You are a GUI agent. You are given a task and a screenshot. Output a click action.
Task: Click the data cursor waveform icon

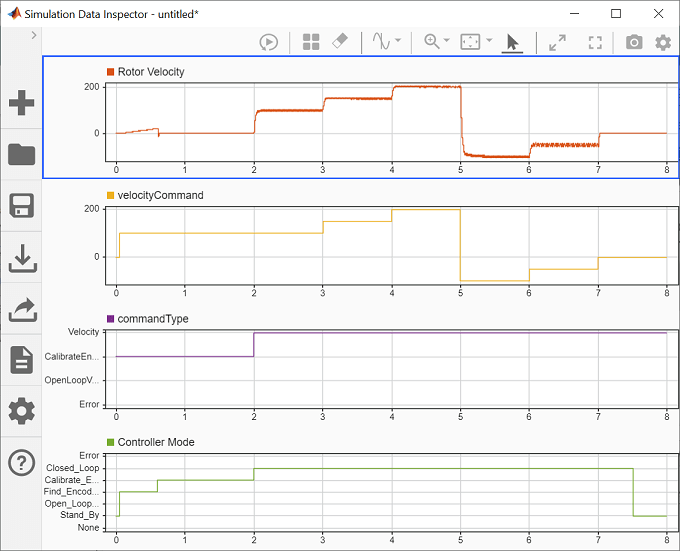point(381,41)
